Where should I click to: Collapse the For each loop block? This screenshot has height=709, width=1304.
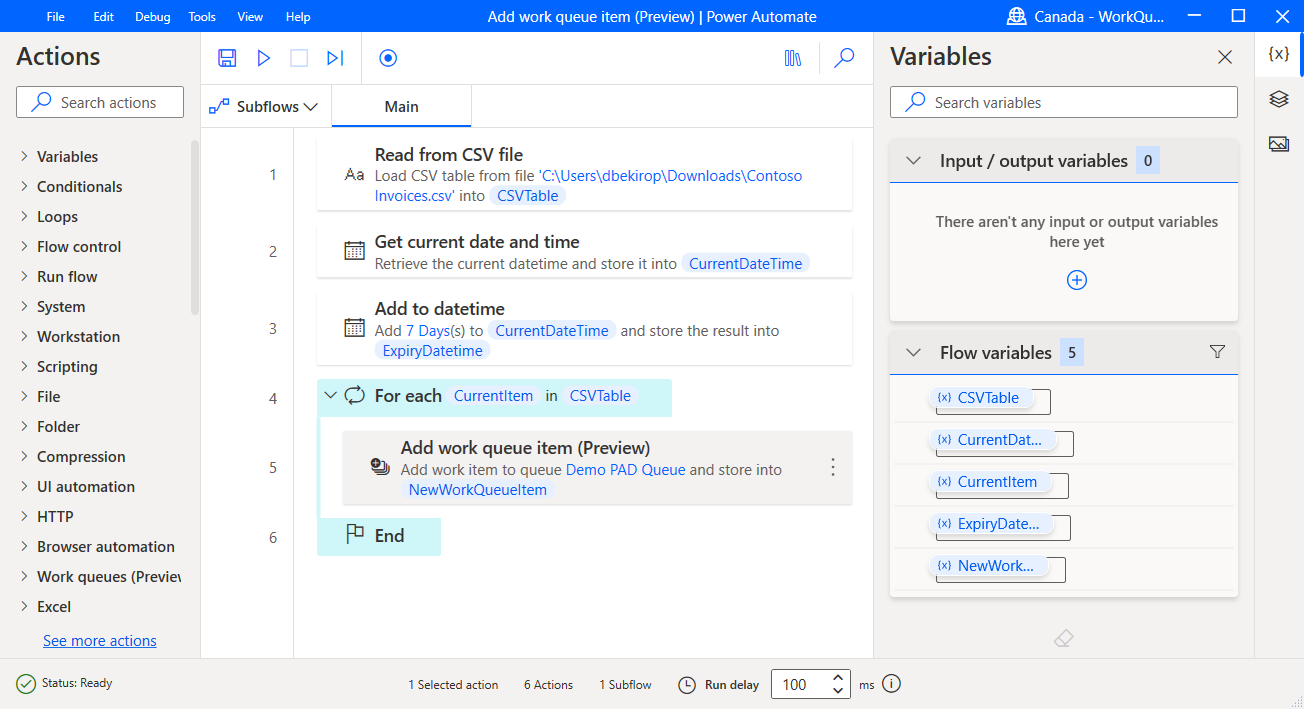[x=330, y=396]
